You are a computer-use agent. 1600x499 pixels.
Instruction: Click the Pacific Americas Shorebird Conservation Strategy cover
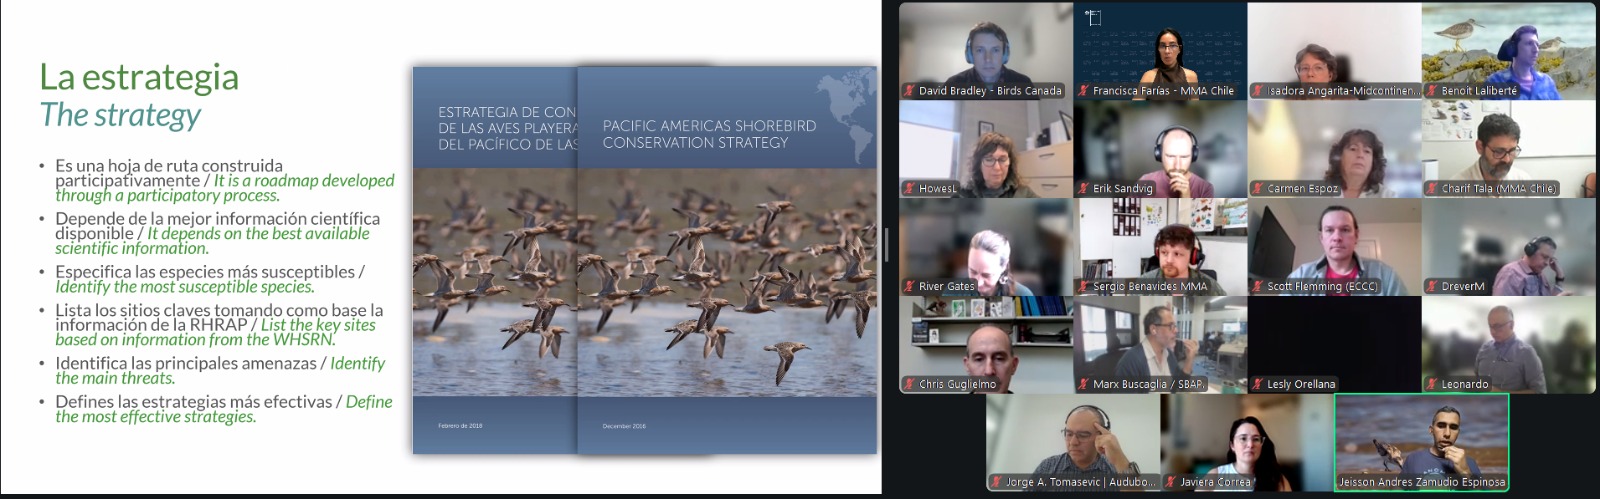tap(727, 260)
